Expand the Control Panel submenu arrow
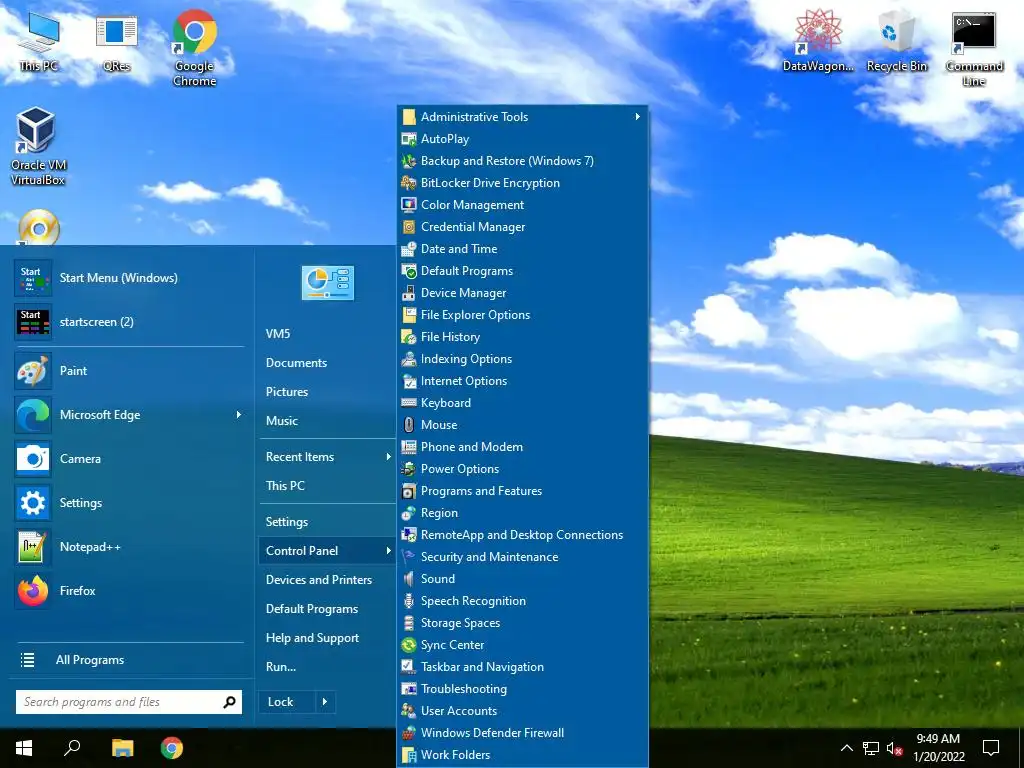 coord(388,551)
